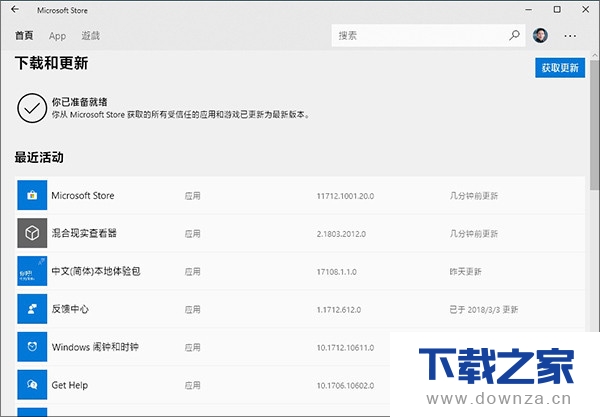Click the Windows 闹钟和时钟 icon
Screen dimensions: 600x417
33,347
